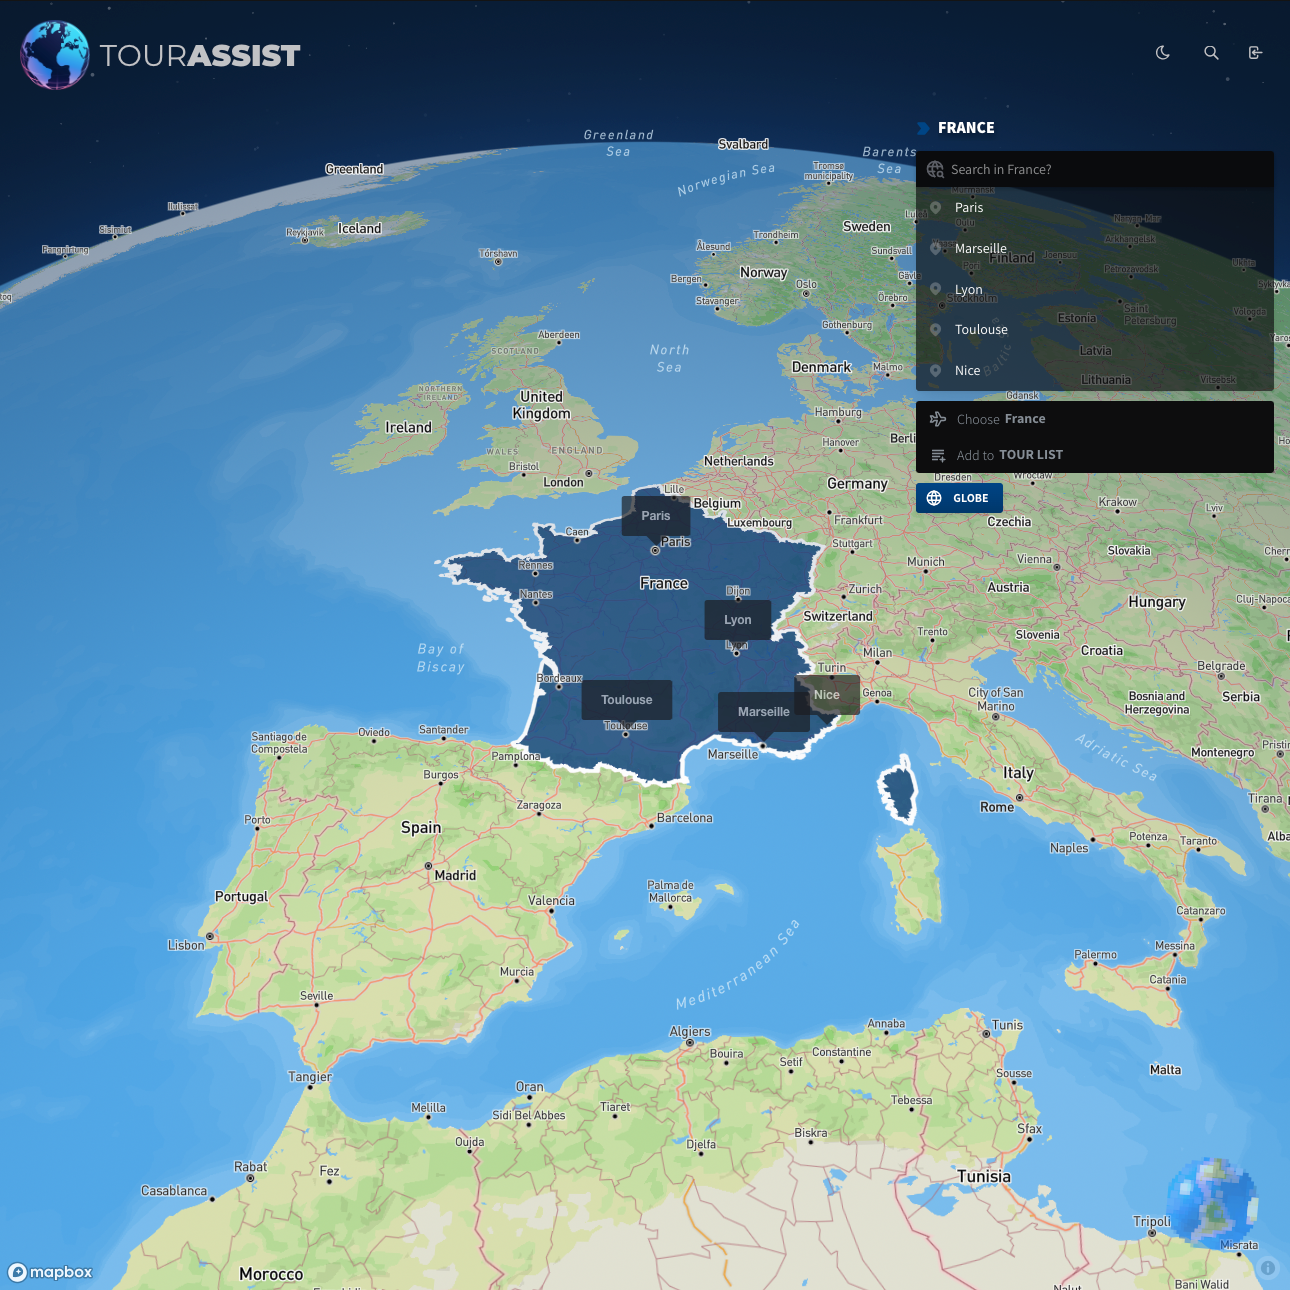
Task: Click the globe-search icon in the search field
Action: [935, 169]
